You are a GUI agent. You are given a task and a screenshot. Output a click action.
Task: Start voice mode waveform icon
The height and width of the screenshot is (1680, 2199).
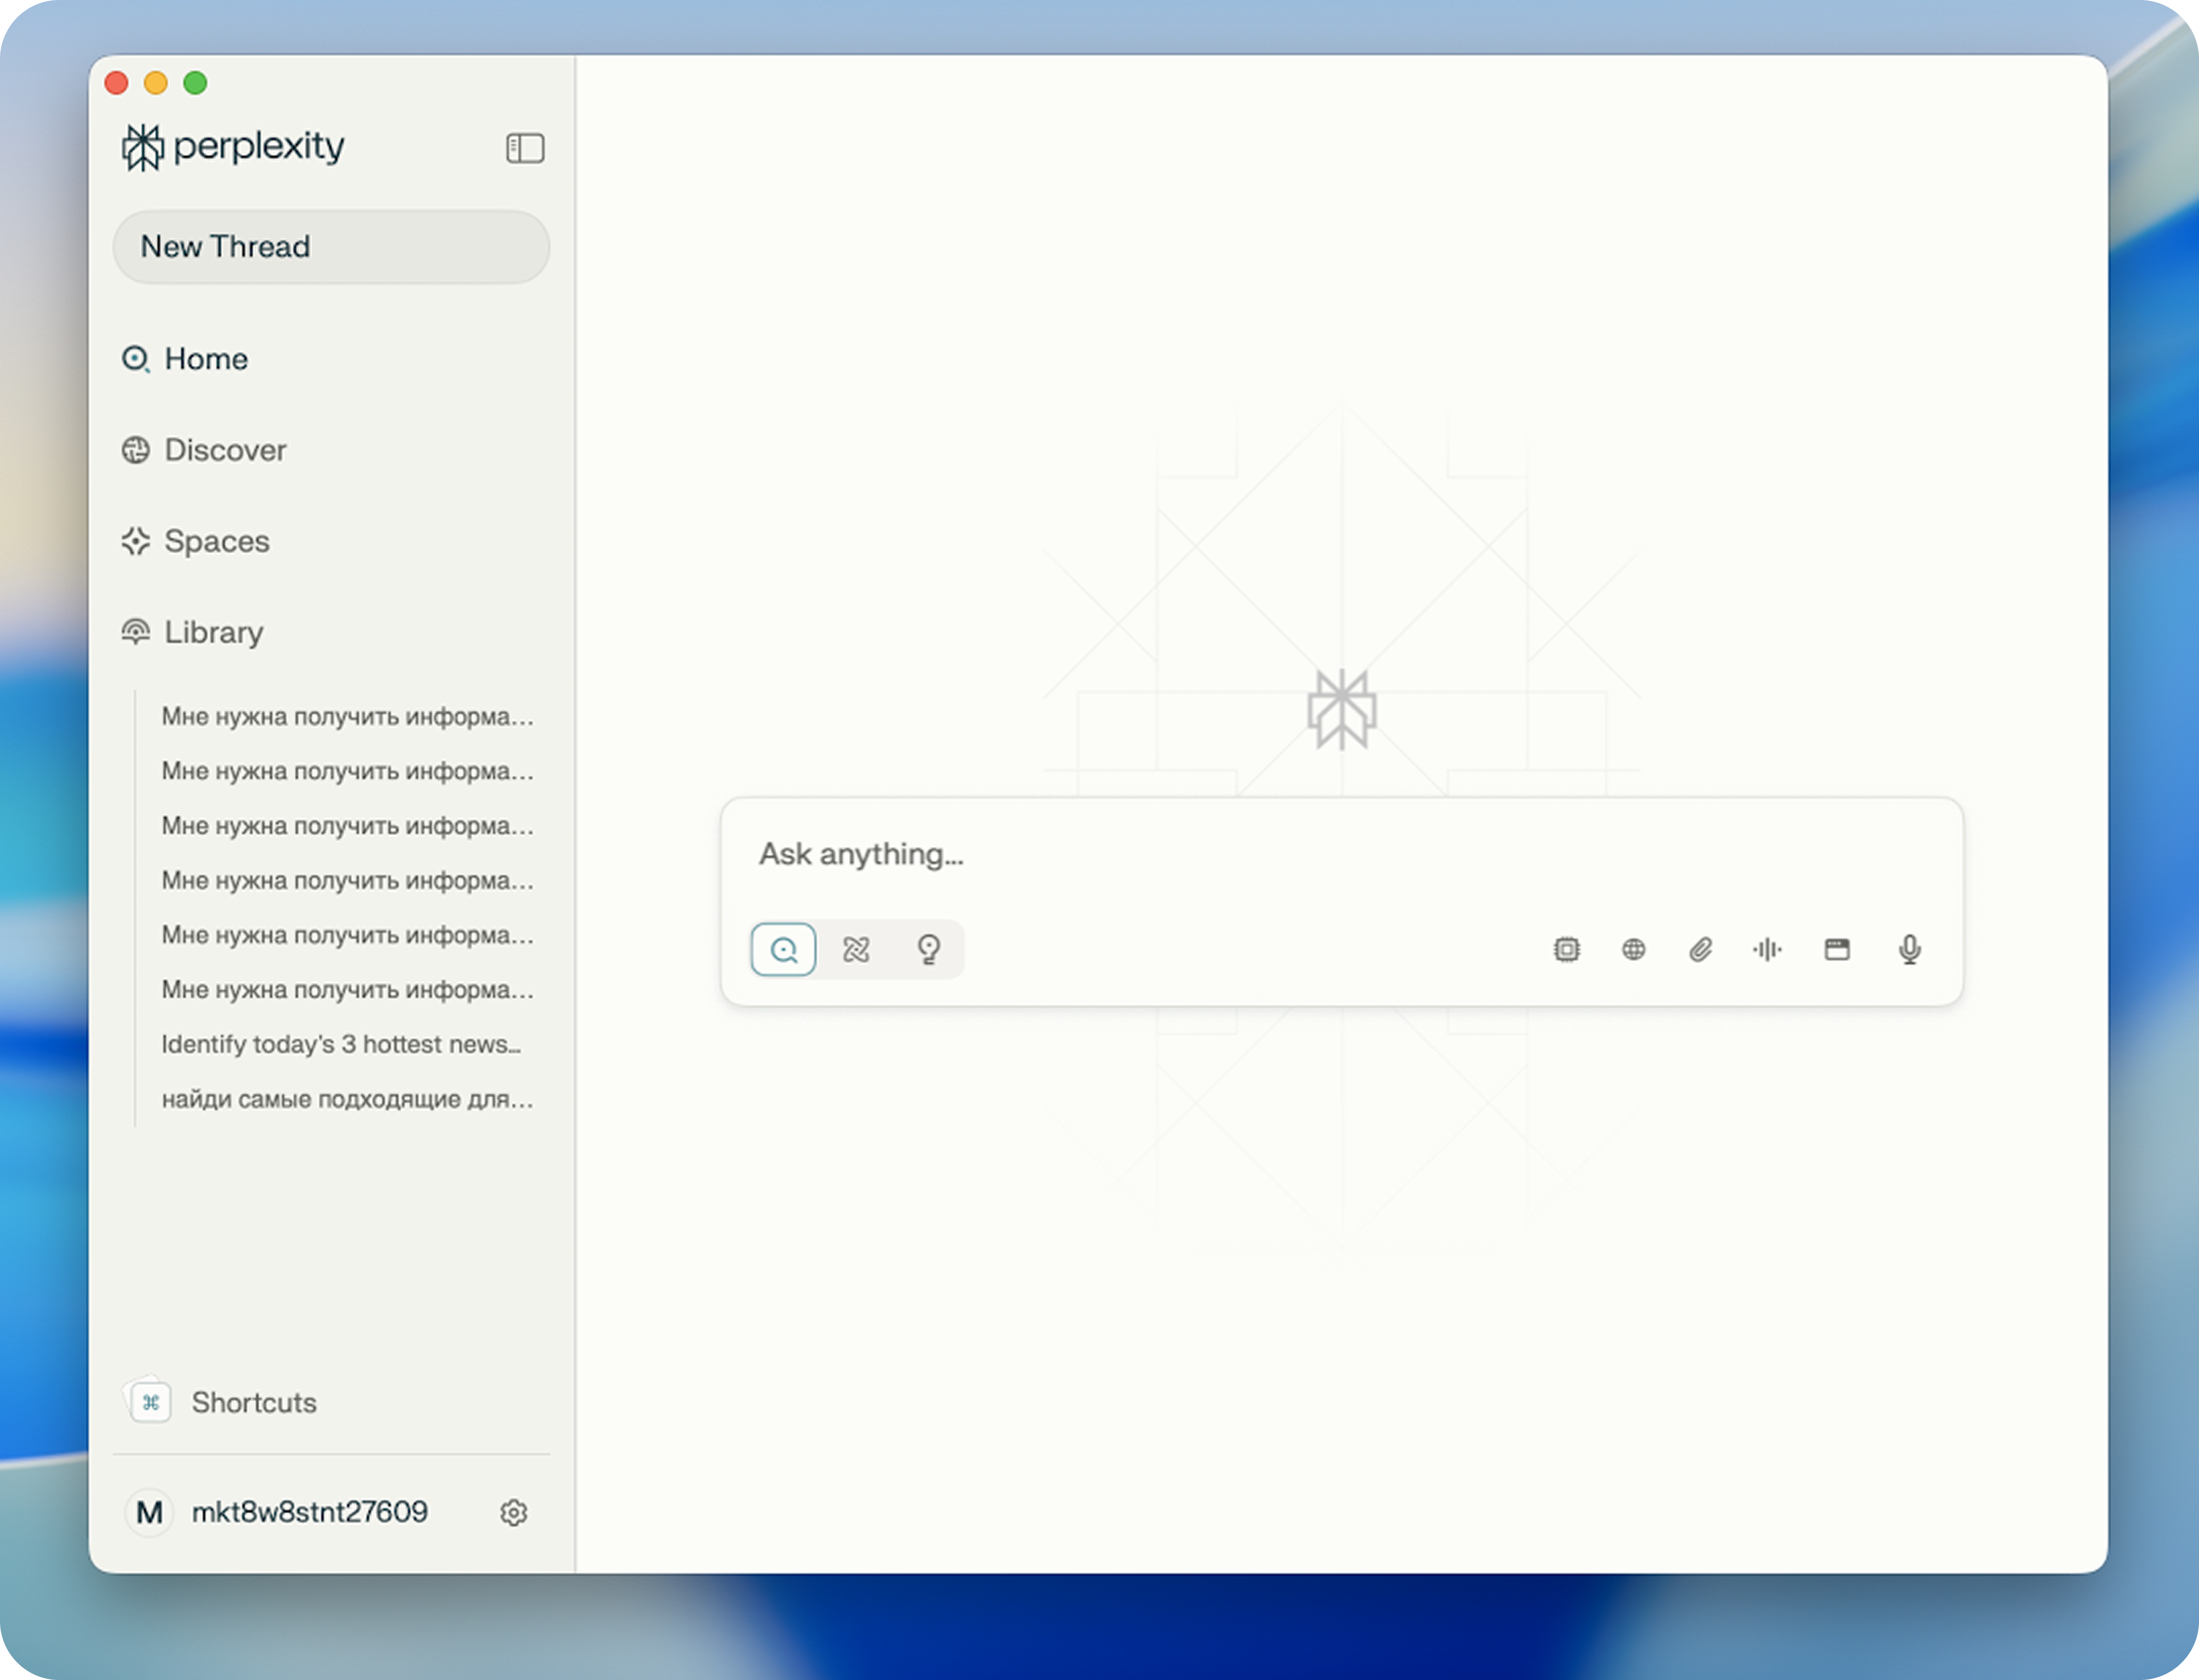coord(1767,949)
